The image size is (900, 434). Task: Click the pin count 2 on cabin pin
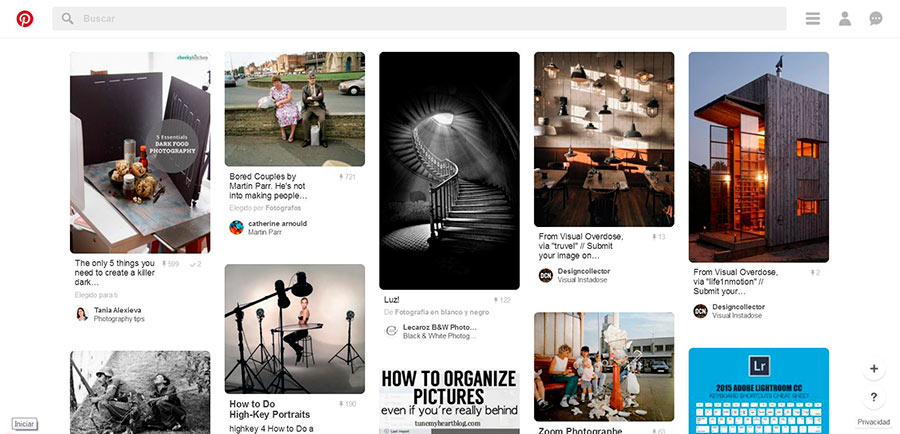tap(815, 273)
